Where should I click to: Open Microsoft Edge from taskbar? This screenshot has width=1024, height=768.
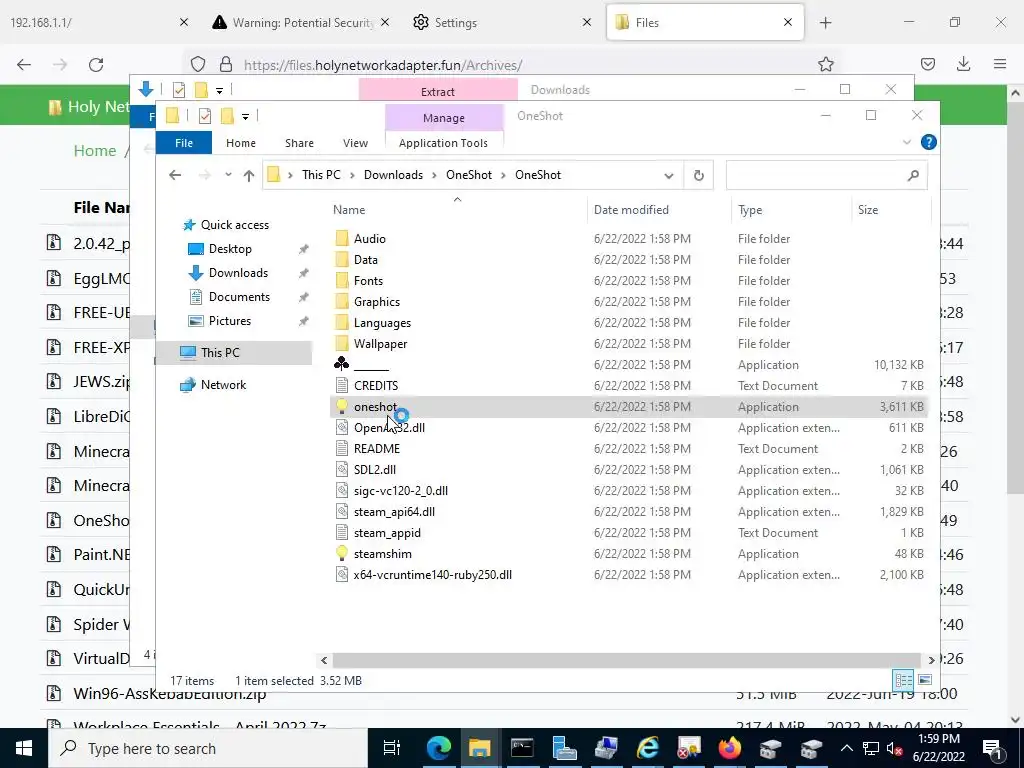tap(438, 748)
